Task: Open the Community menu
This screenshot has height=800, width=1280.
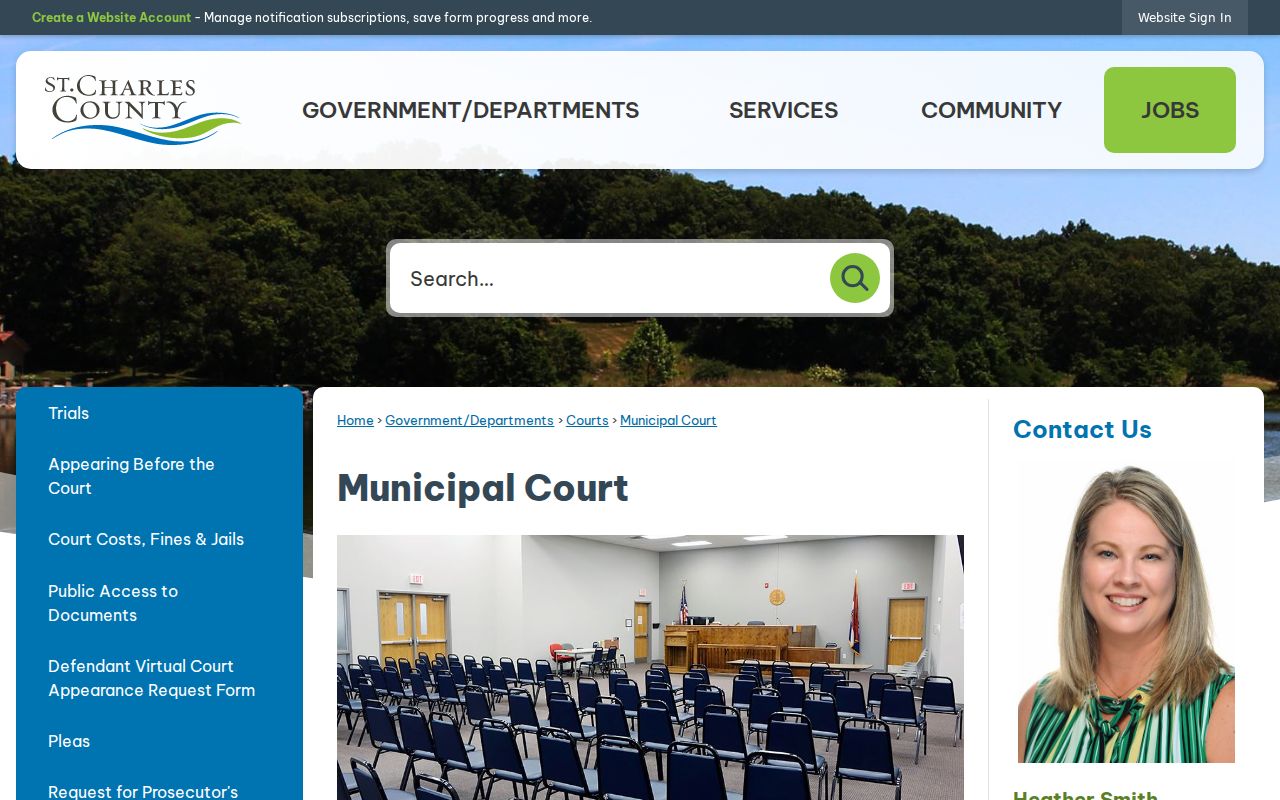Action: [x=991, y=110]
